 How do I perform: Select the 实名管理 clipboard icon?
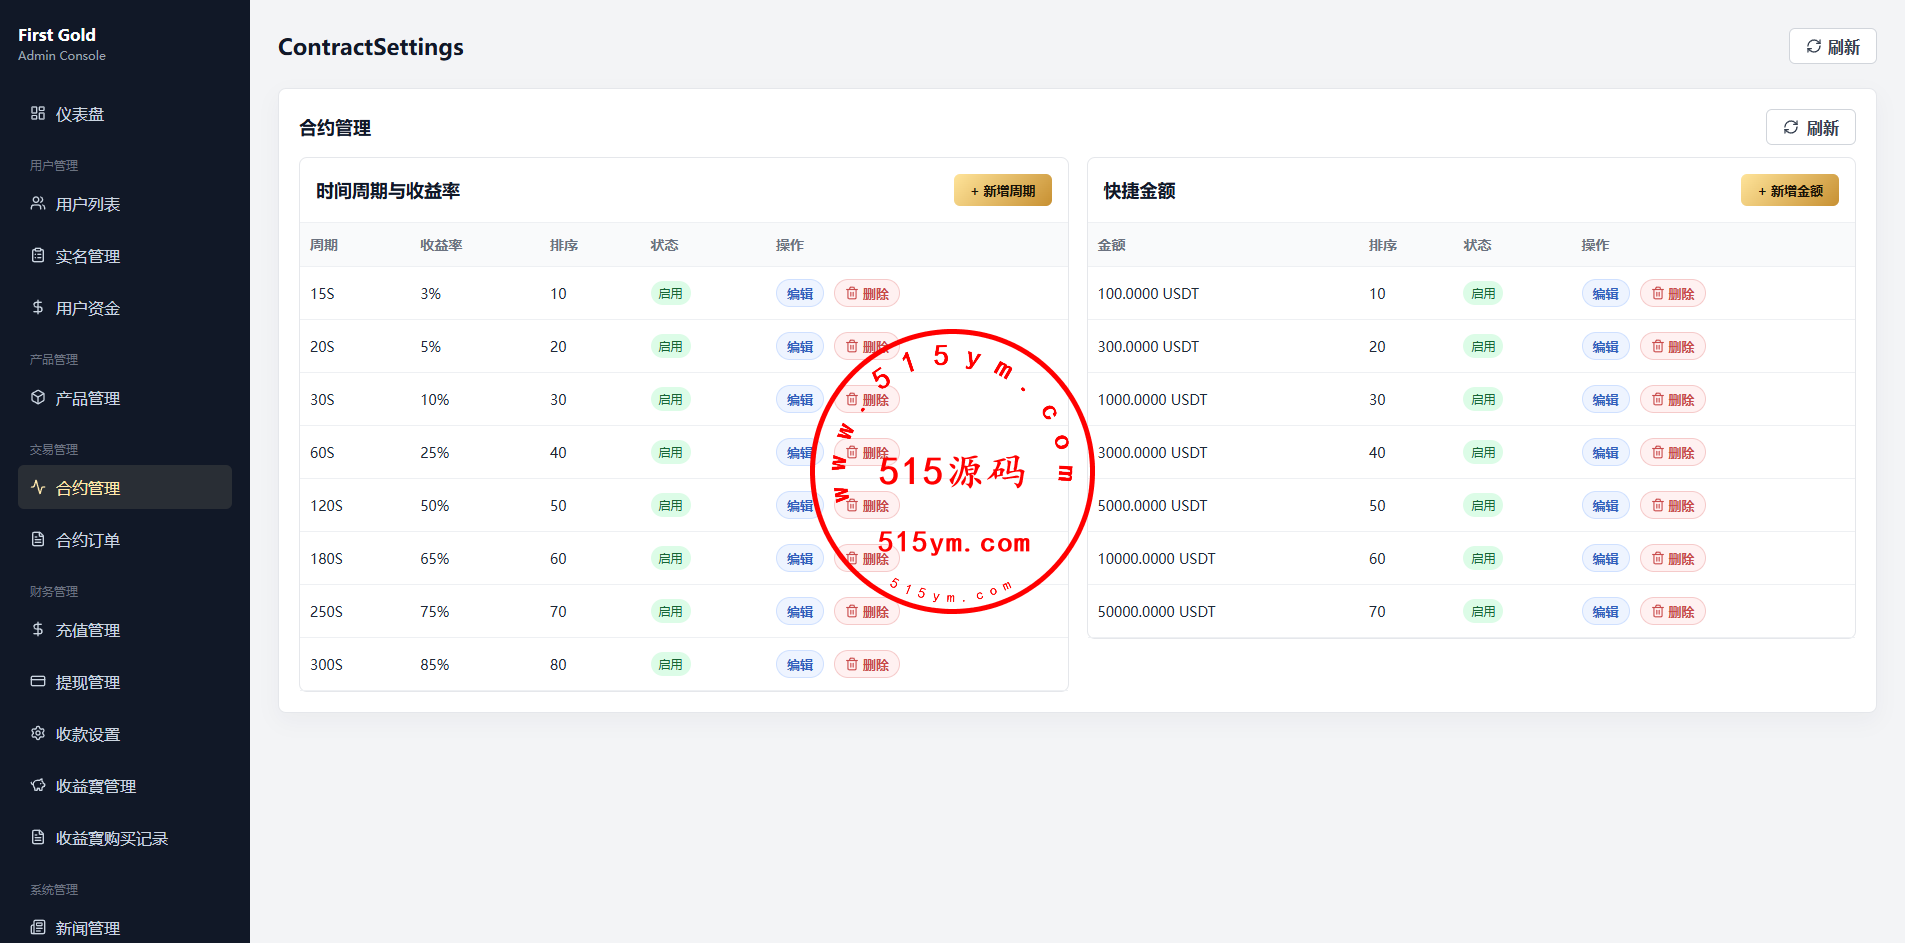click(38, 255)
